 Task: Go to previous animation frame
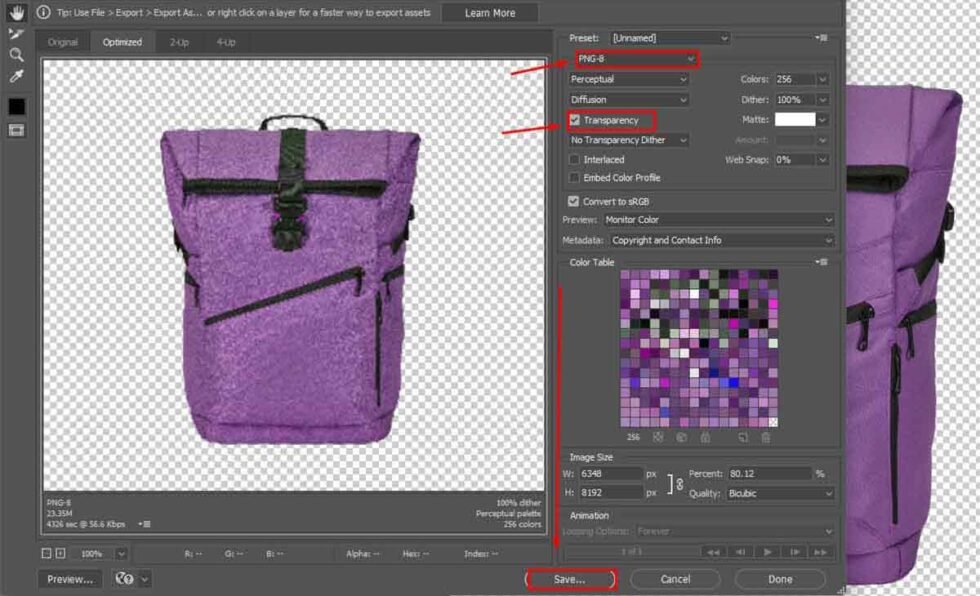point(740,552)
